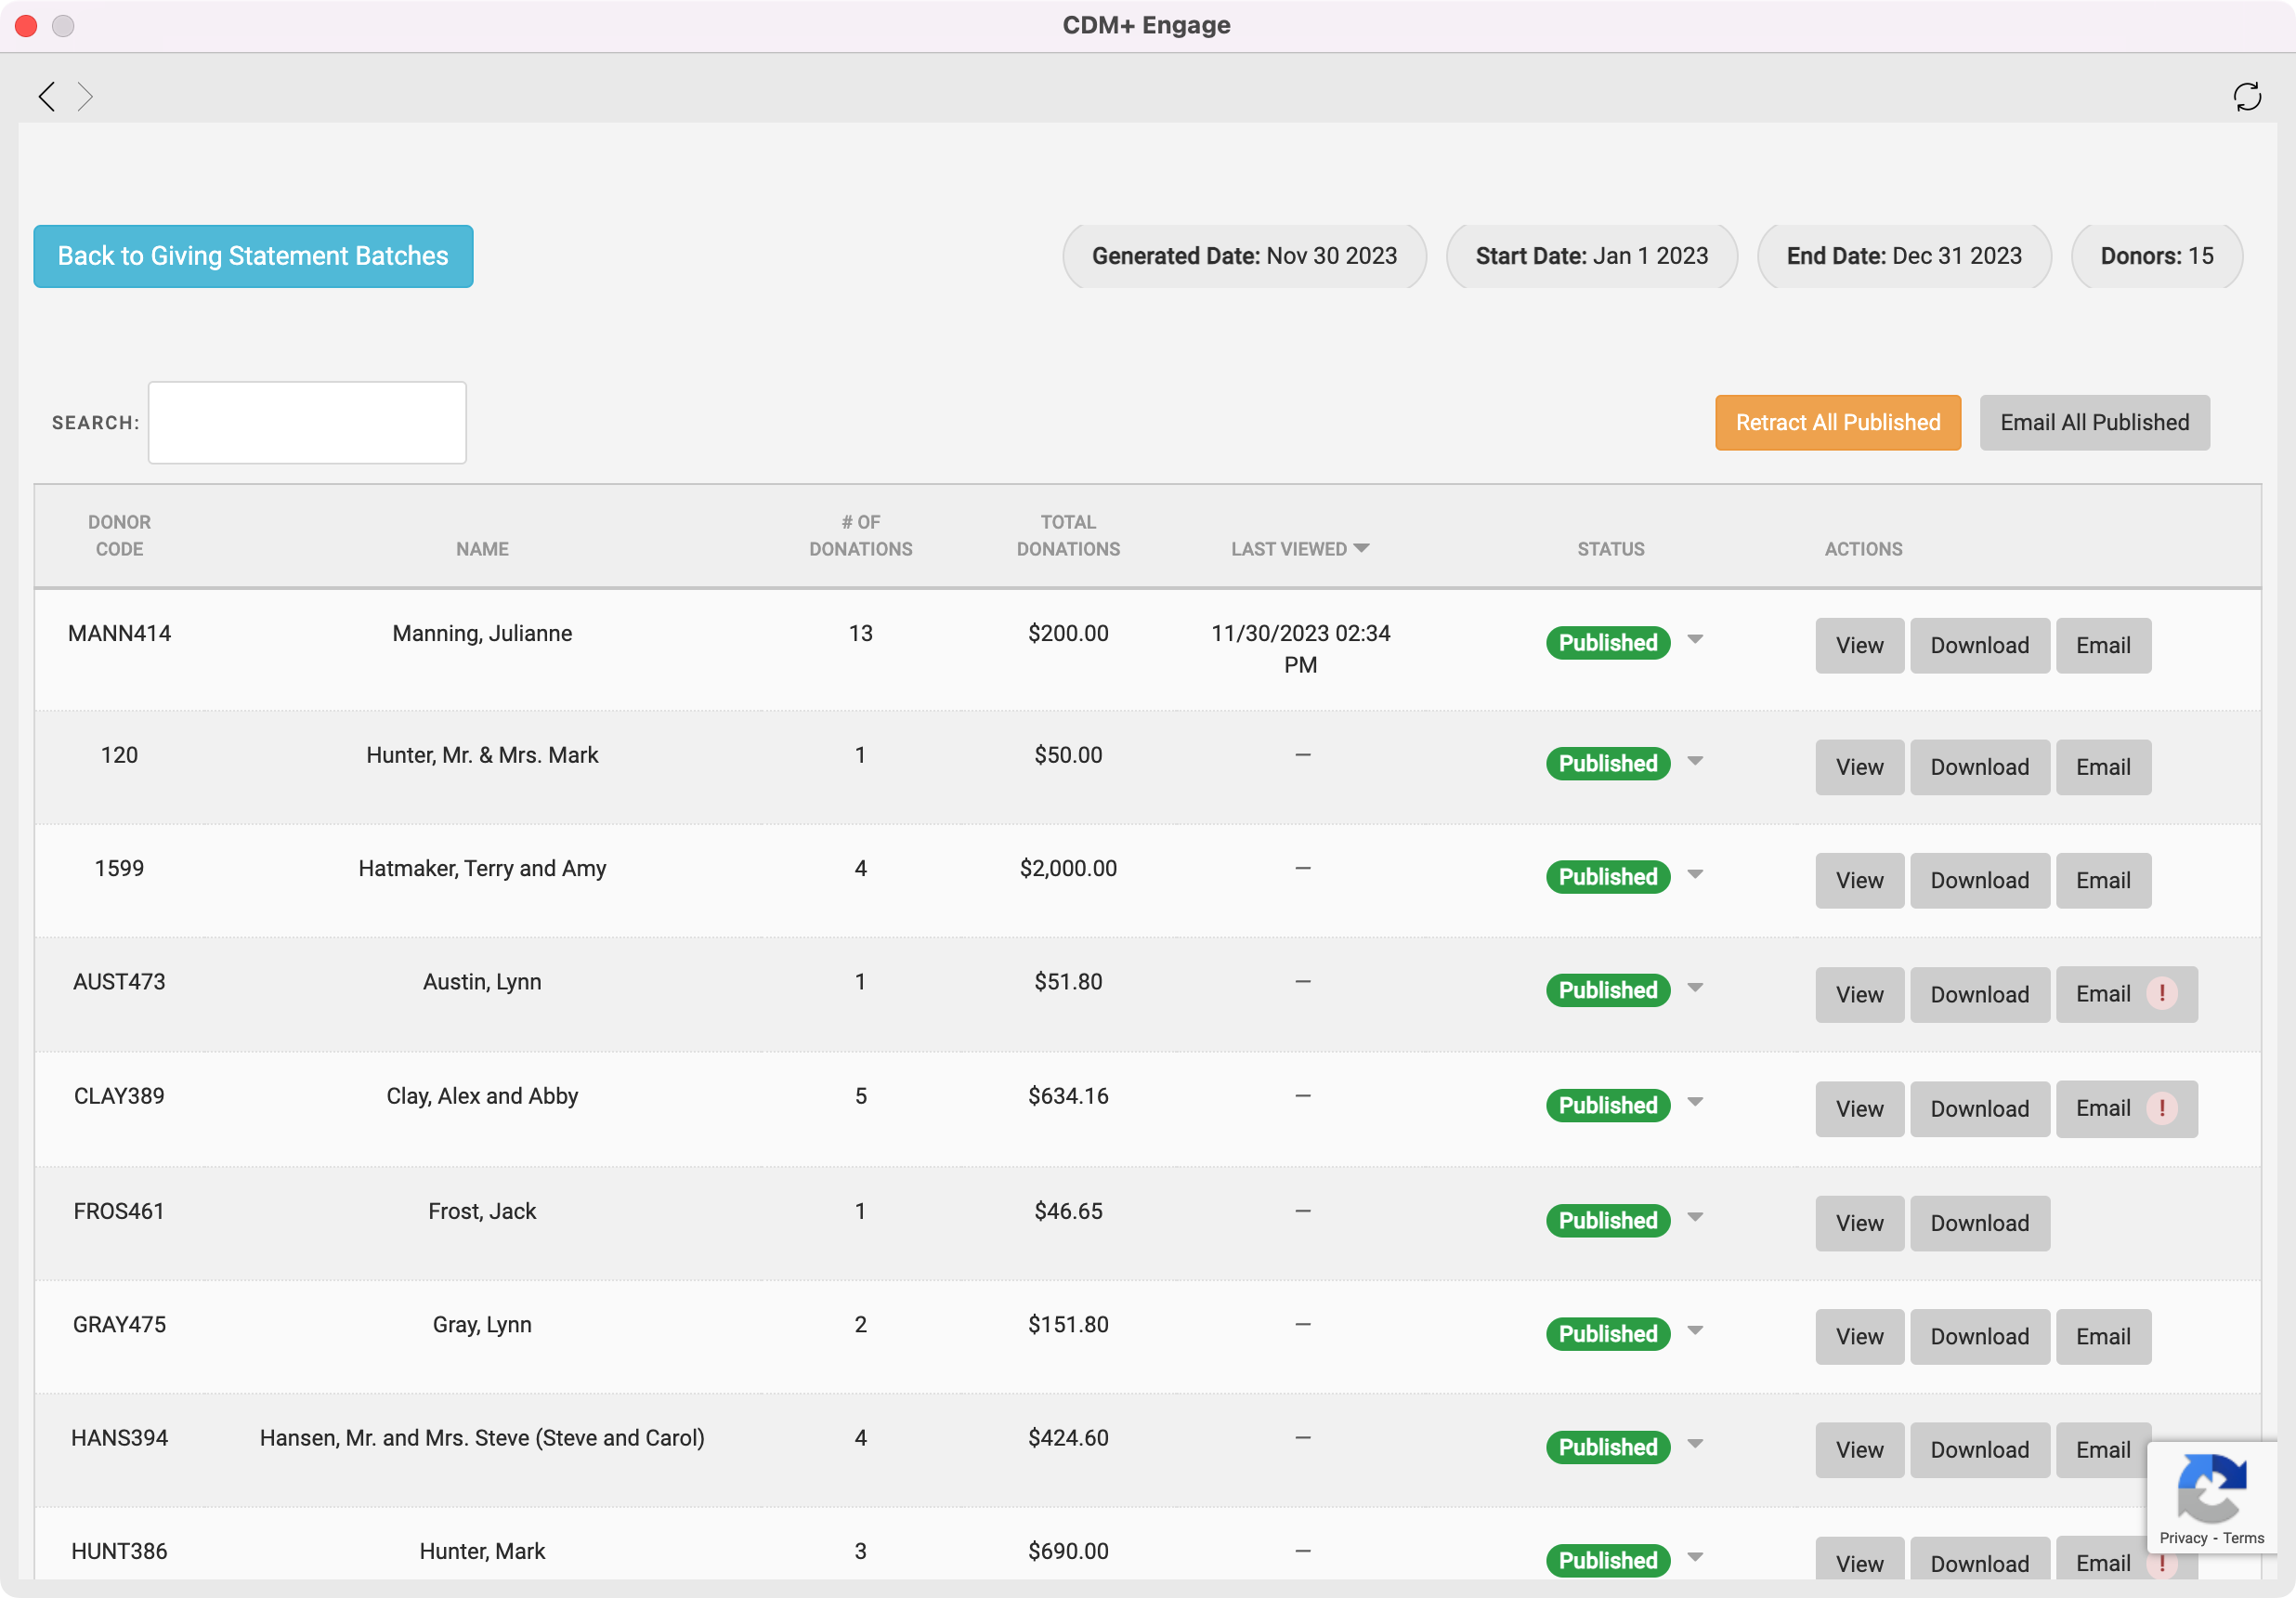Click into the Search field
This screenshot has height=1598, width=2296.
click(307, 422)
